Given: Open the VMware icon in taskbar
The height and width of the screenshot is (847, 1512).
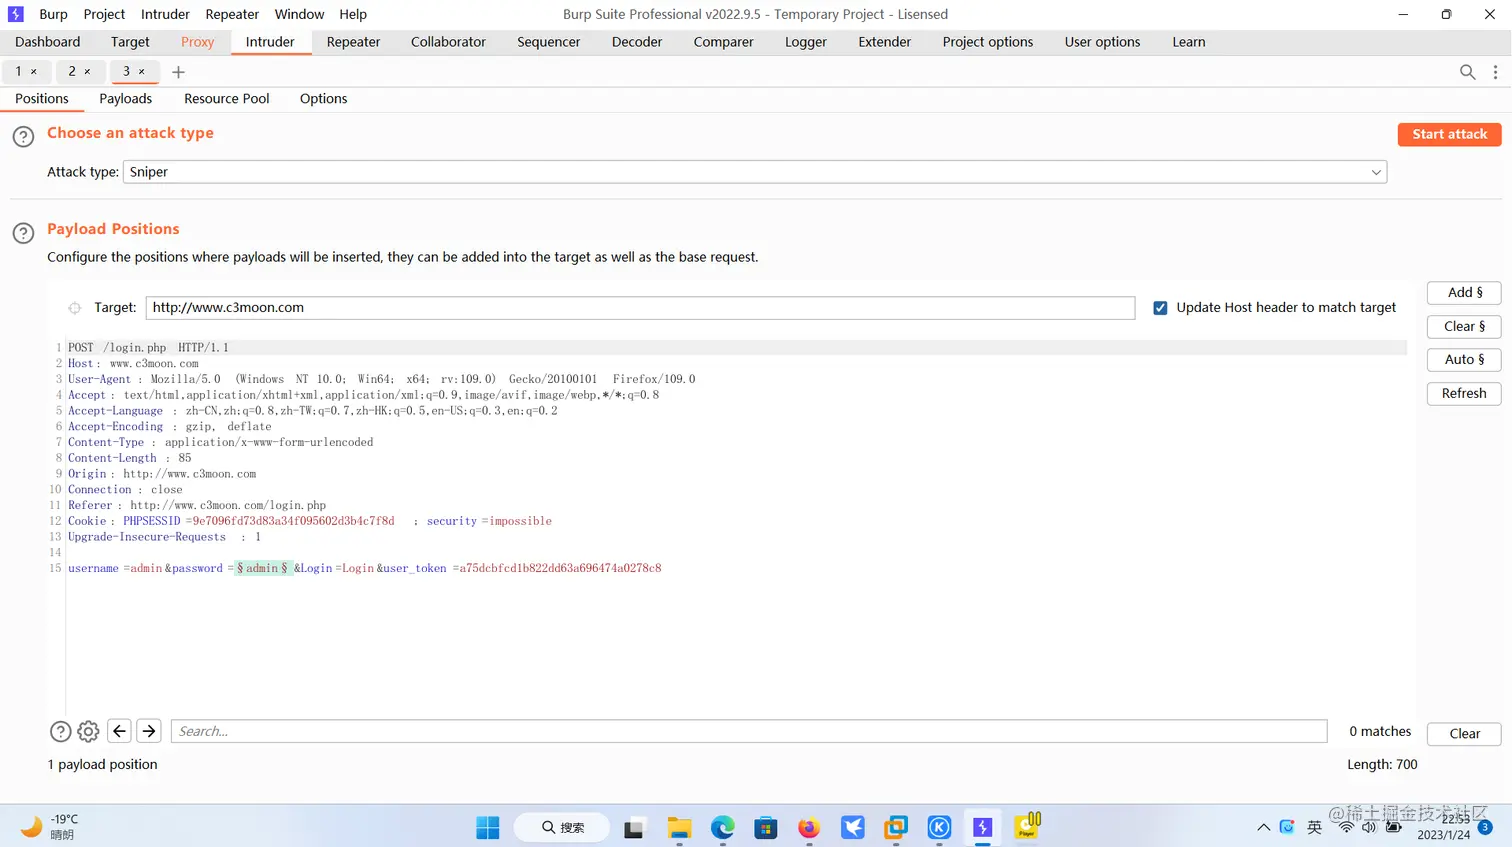Looking at the screenshot, I should pyautogui.click(x=896, y=827).
